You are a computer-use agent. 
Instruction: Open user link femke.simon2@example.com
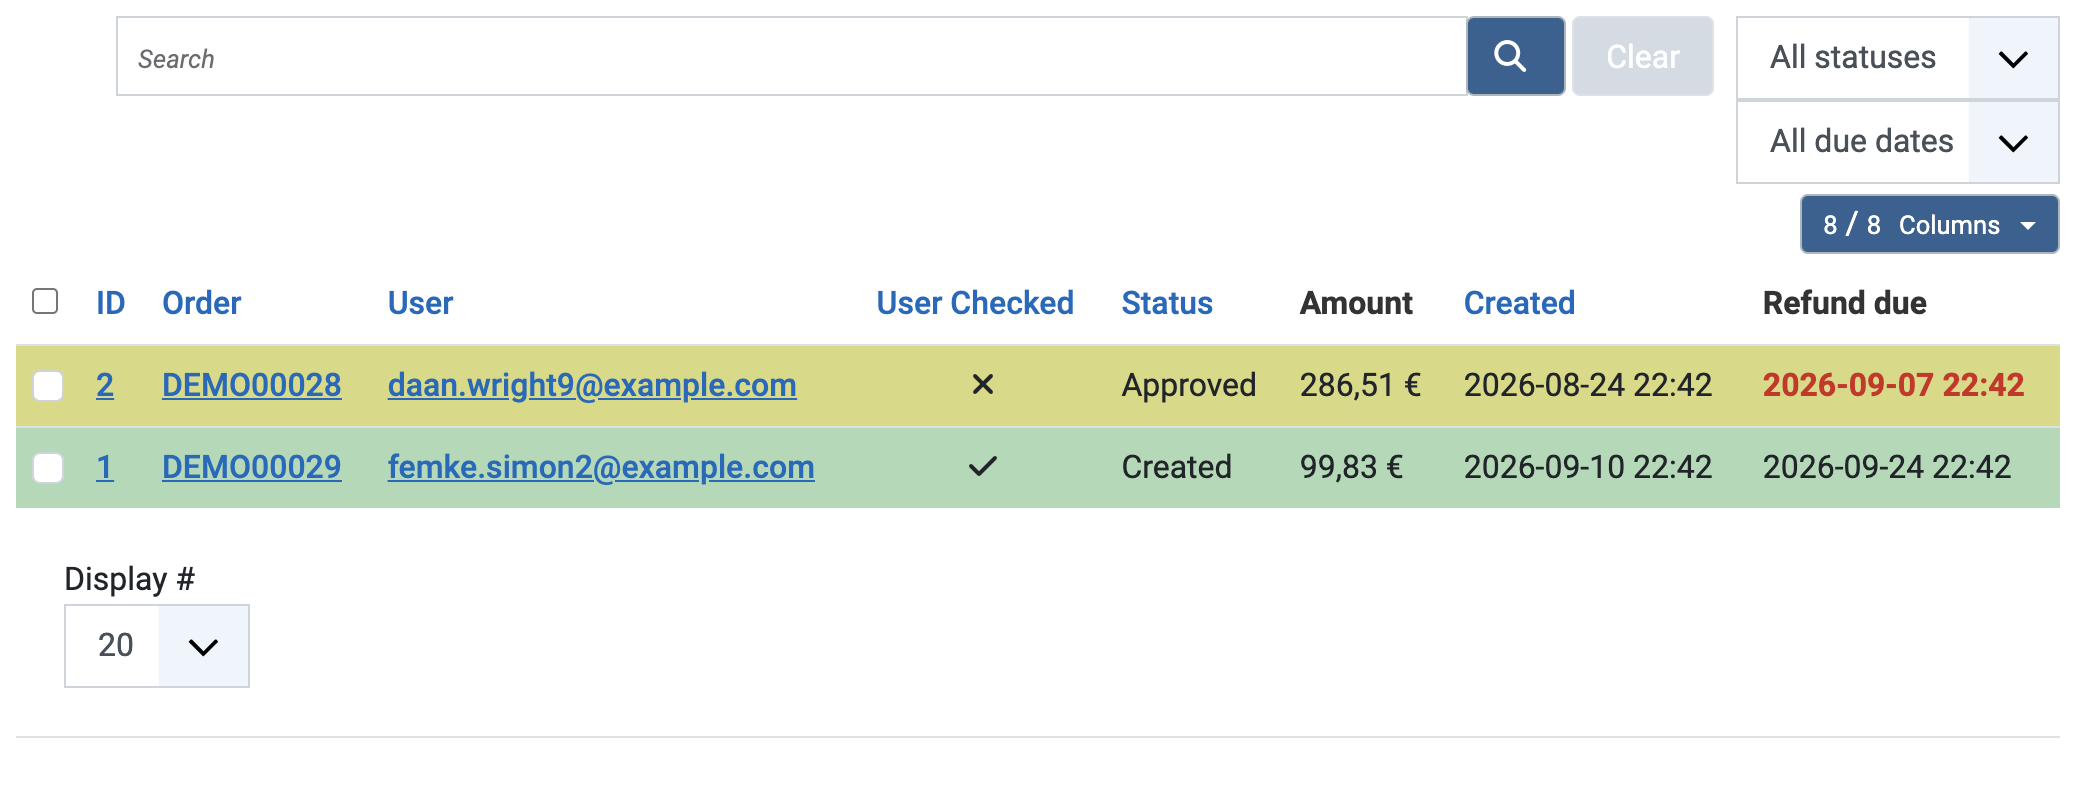(601, 467)
